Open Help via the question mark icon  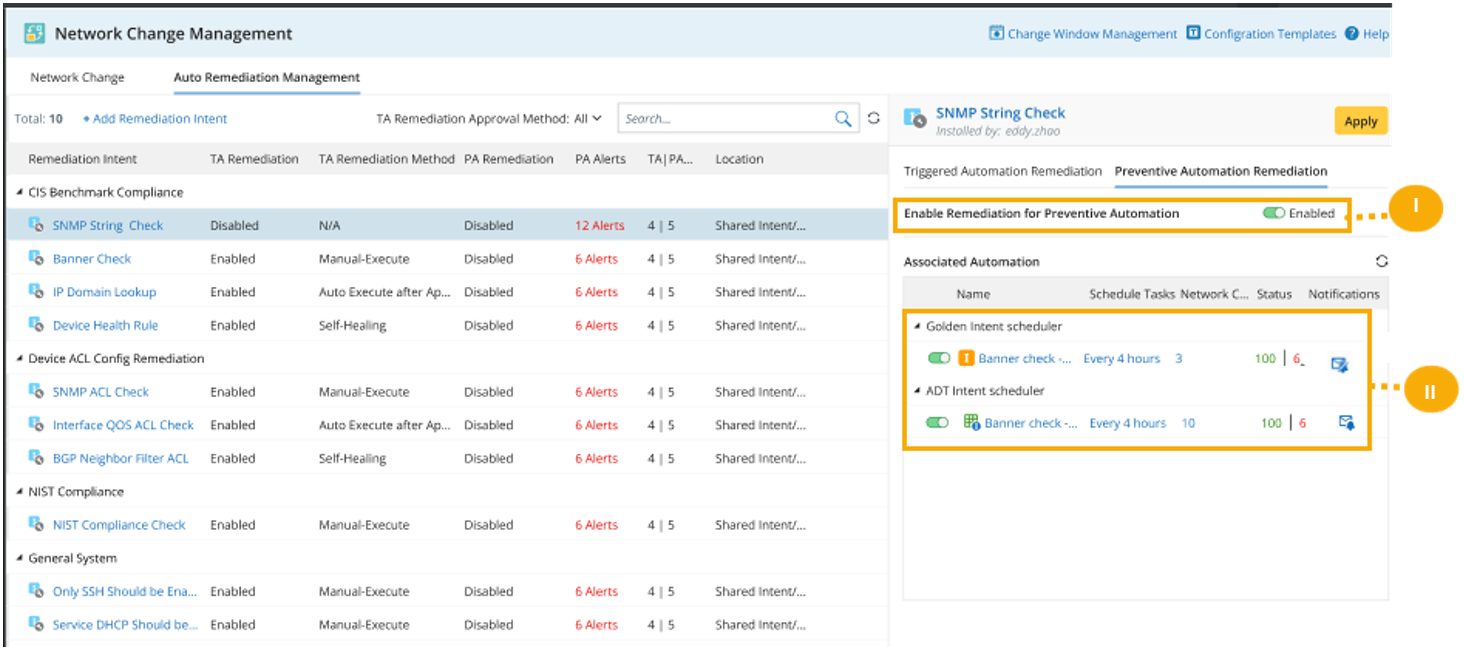[x=1352, y=34]
